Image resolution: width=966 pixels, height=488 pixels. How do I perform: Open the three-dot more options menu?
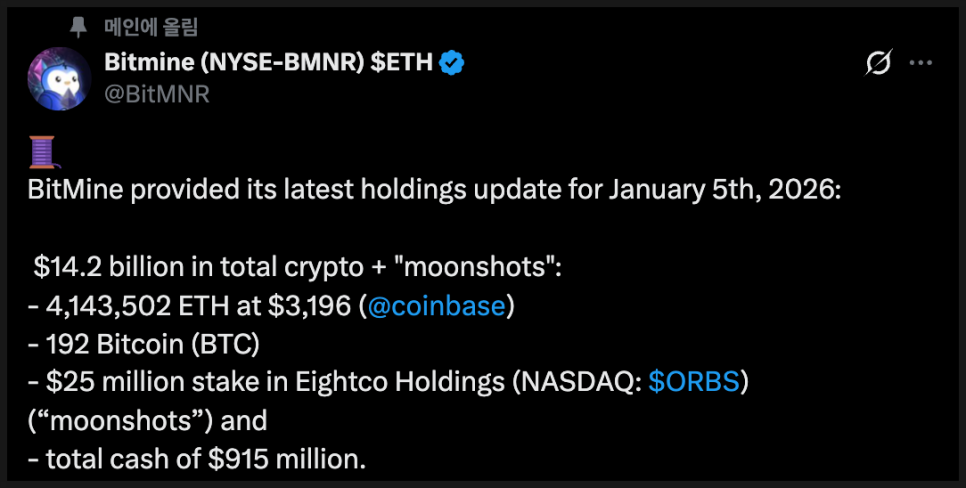click(920, 64)
